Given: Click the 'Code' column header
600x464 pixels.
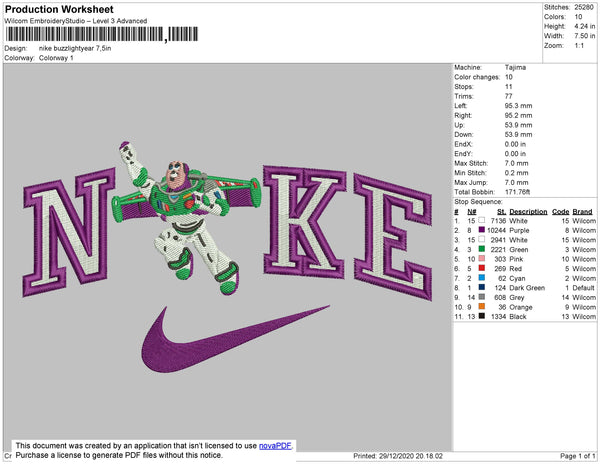Looking at the screenshot, I should tap(561, 211).
